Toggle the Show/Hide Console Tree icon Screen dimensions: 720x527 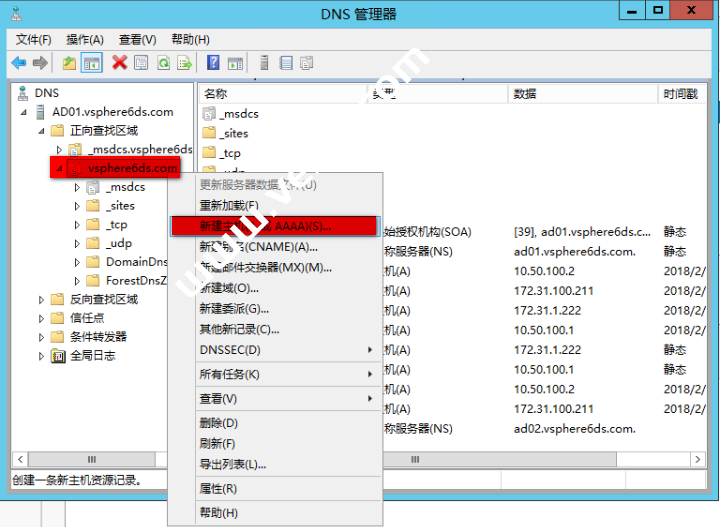click(91, 63)
